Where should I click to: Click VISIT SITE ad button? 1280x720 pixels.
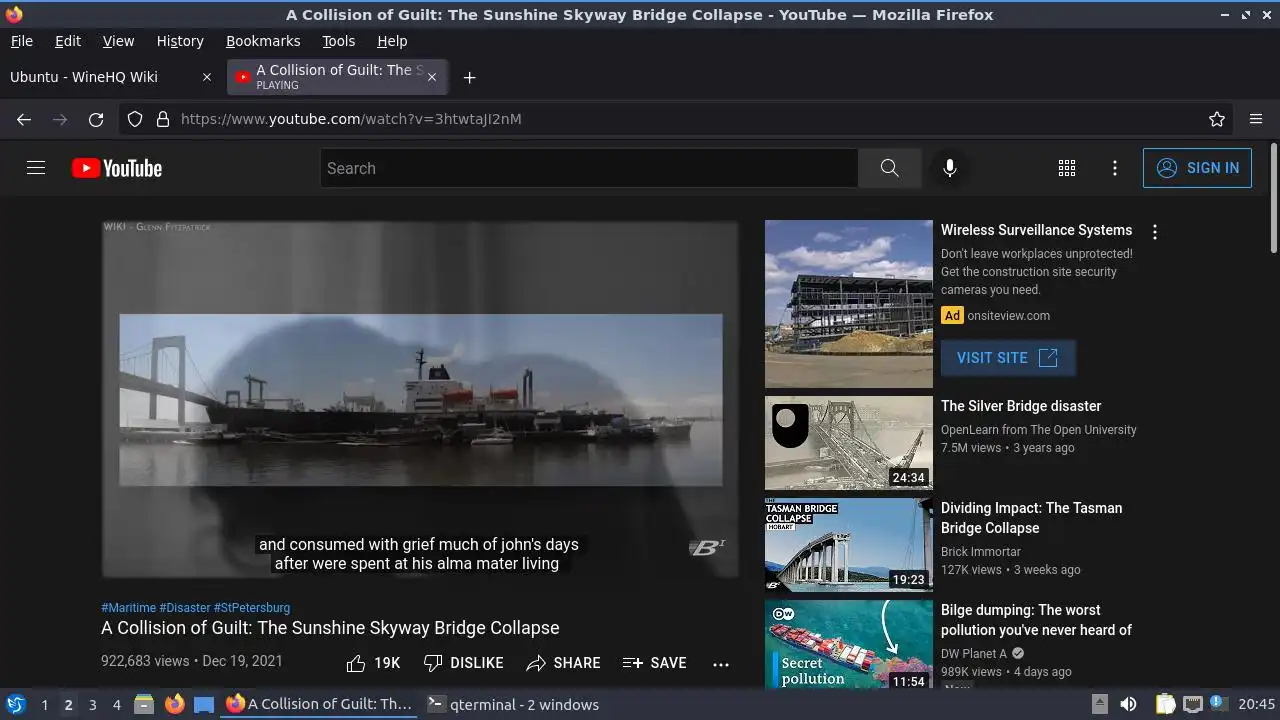click(x=1008, y=358)
